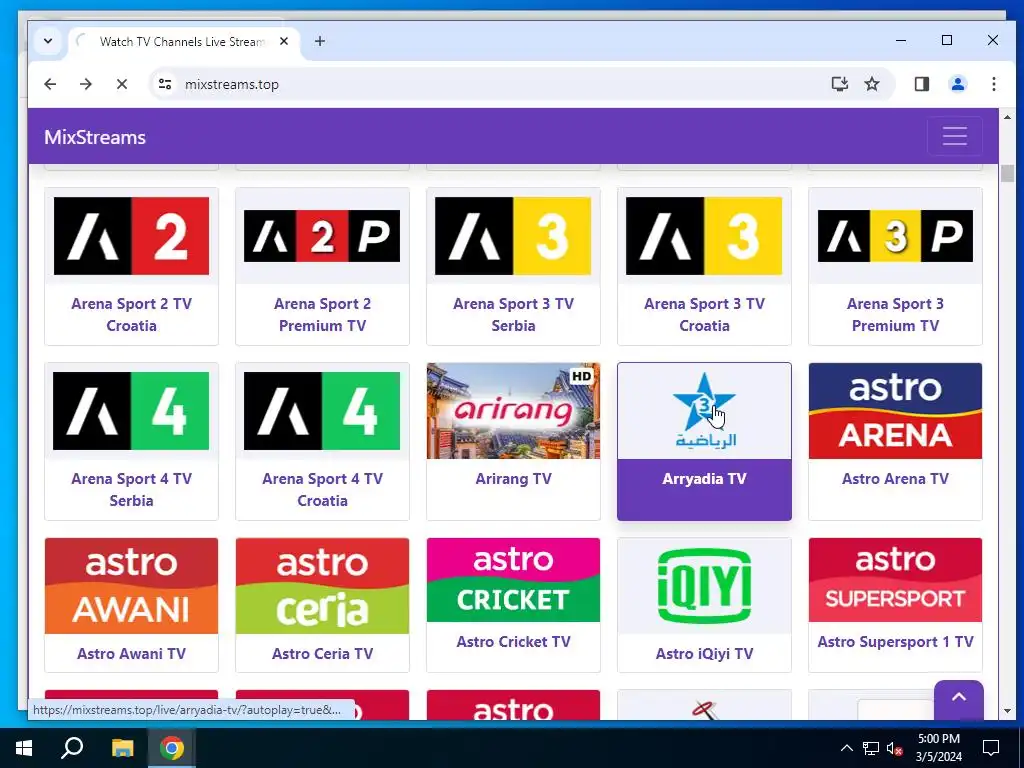Expand the tab search dropdown

tap(48, 41)
